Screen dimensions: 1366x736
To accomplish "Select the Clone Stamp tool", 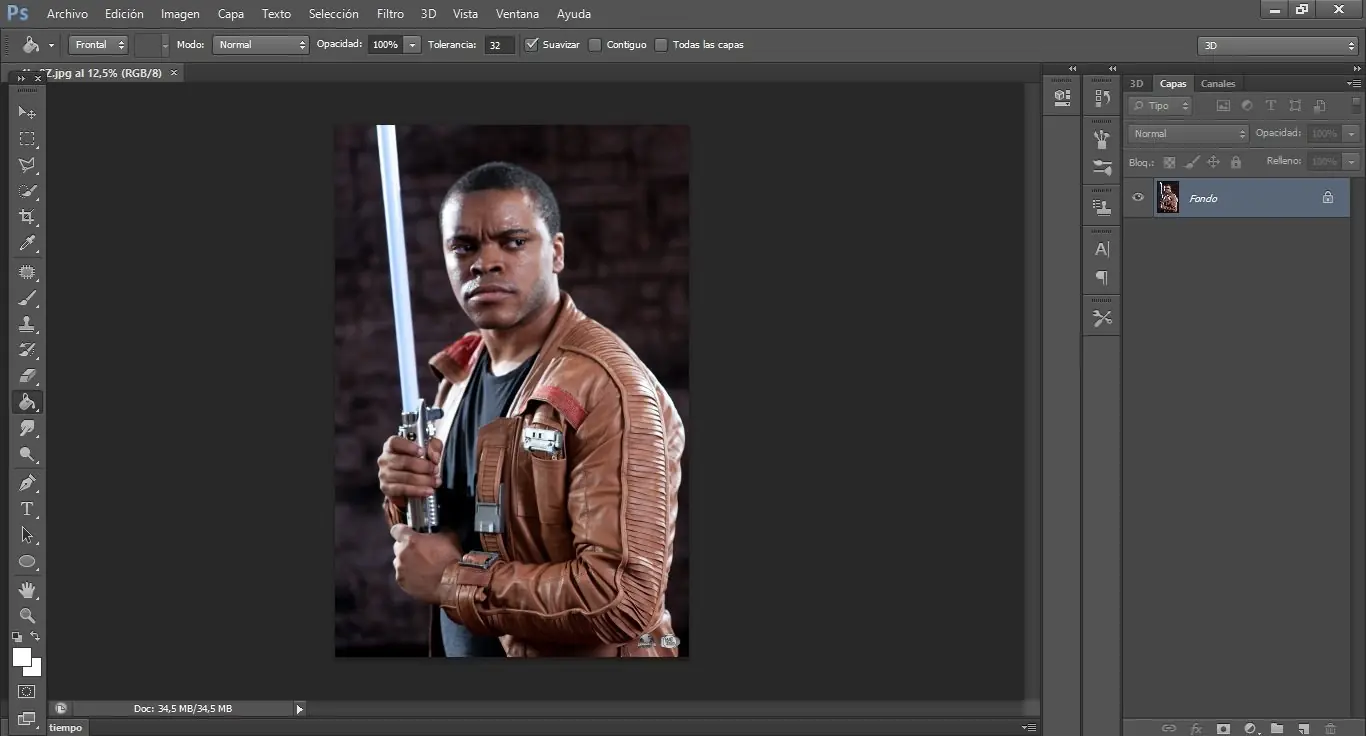I will pos(27,324).
